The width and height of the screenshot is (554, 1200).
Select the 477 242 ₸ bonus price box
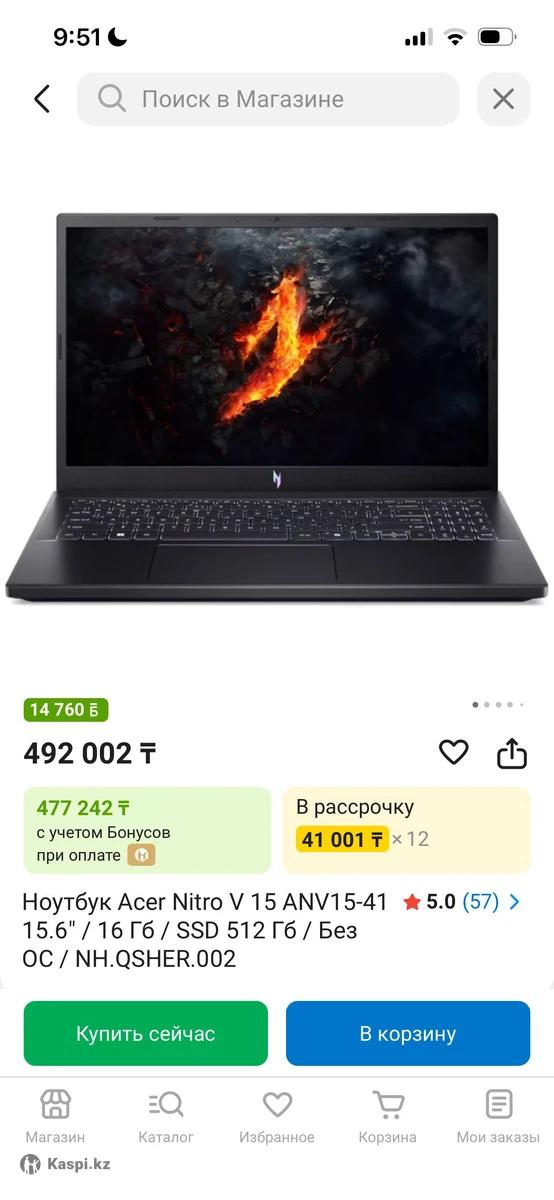pos(148,830)
